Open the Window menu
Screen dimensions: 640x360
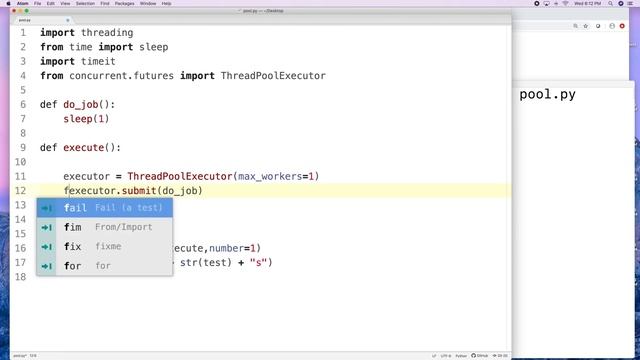point(148,3)
